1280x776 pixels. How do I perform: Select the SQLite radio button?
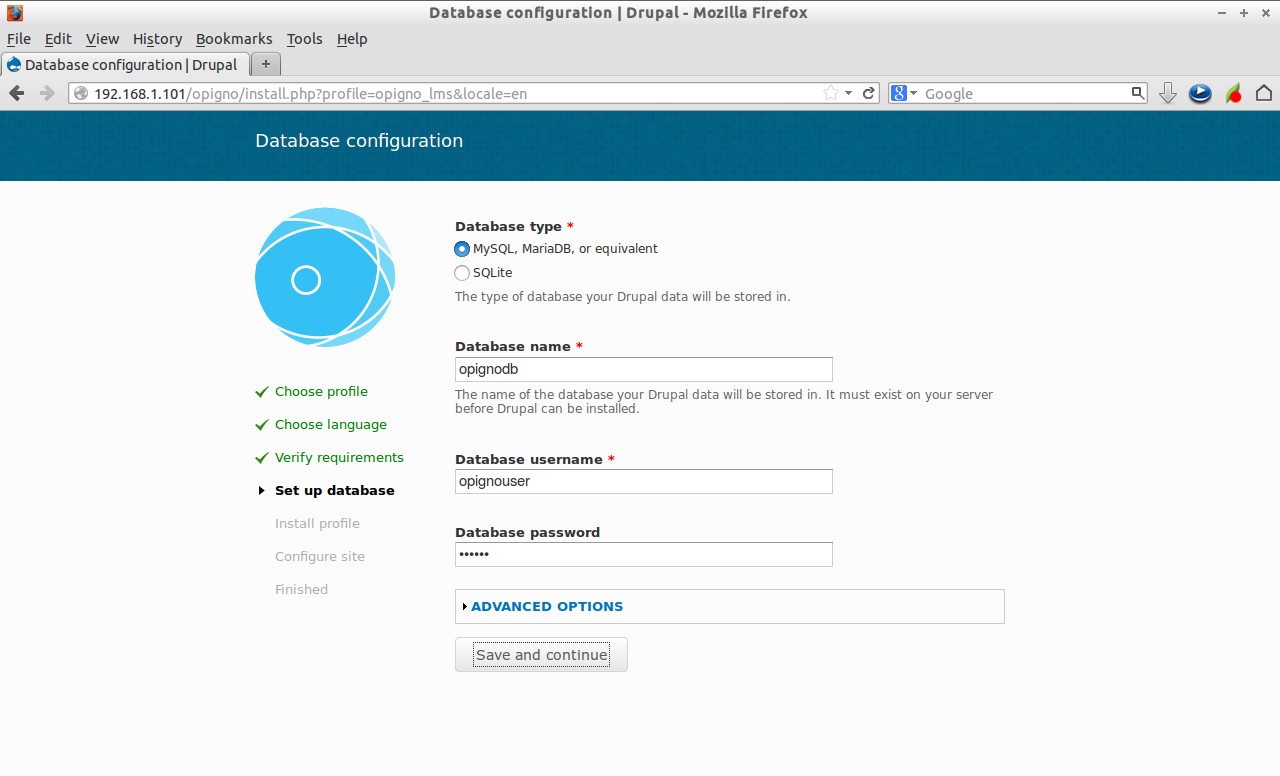[462, 273]
